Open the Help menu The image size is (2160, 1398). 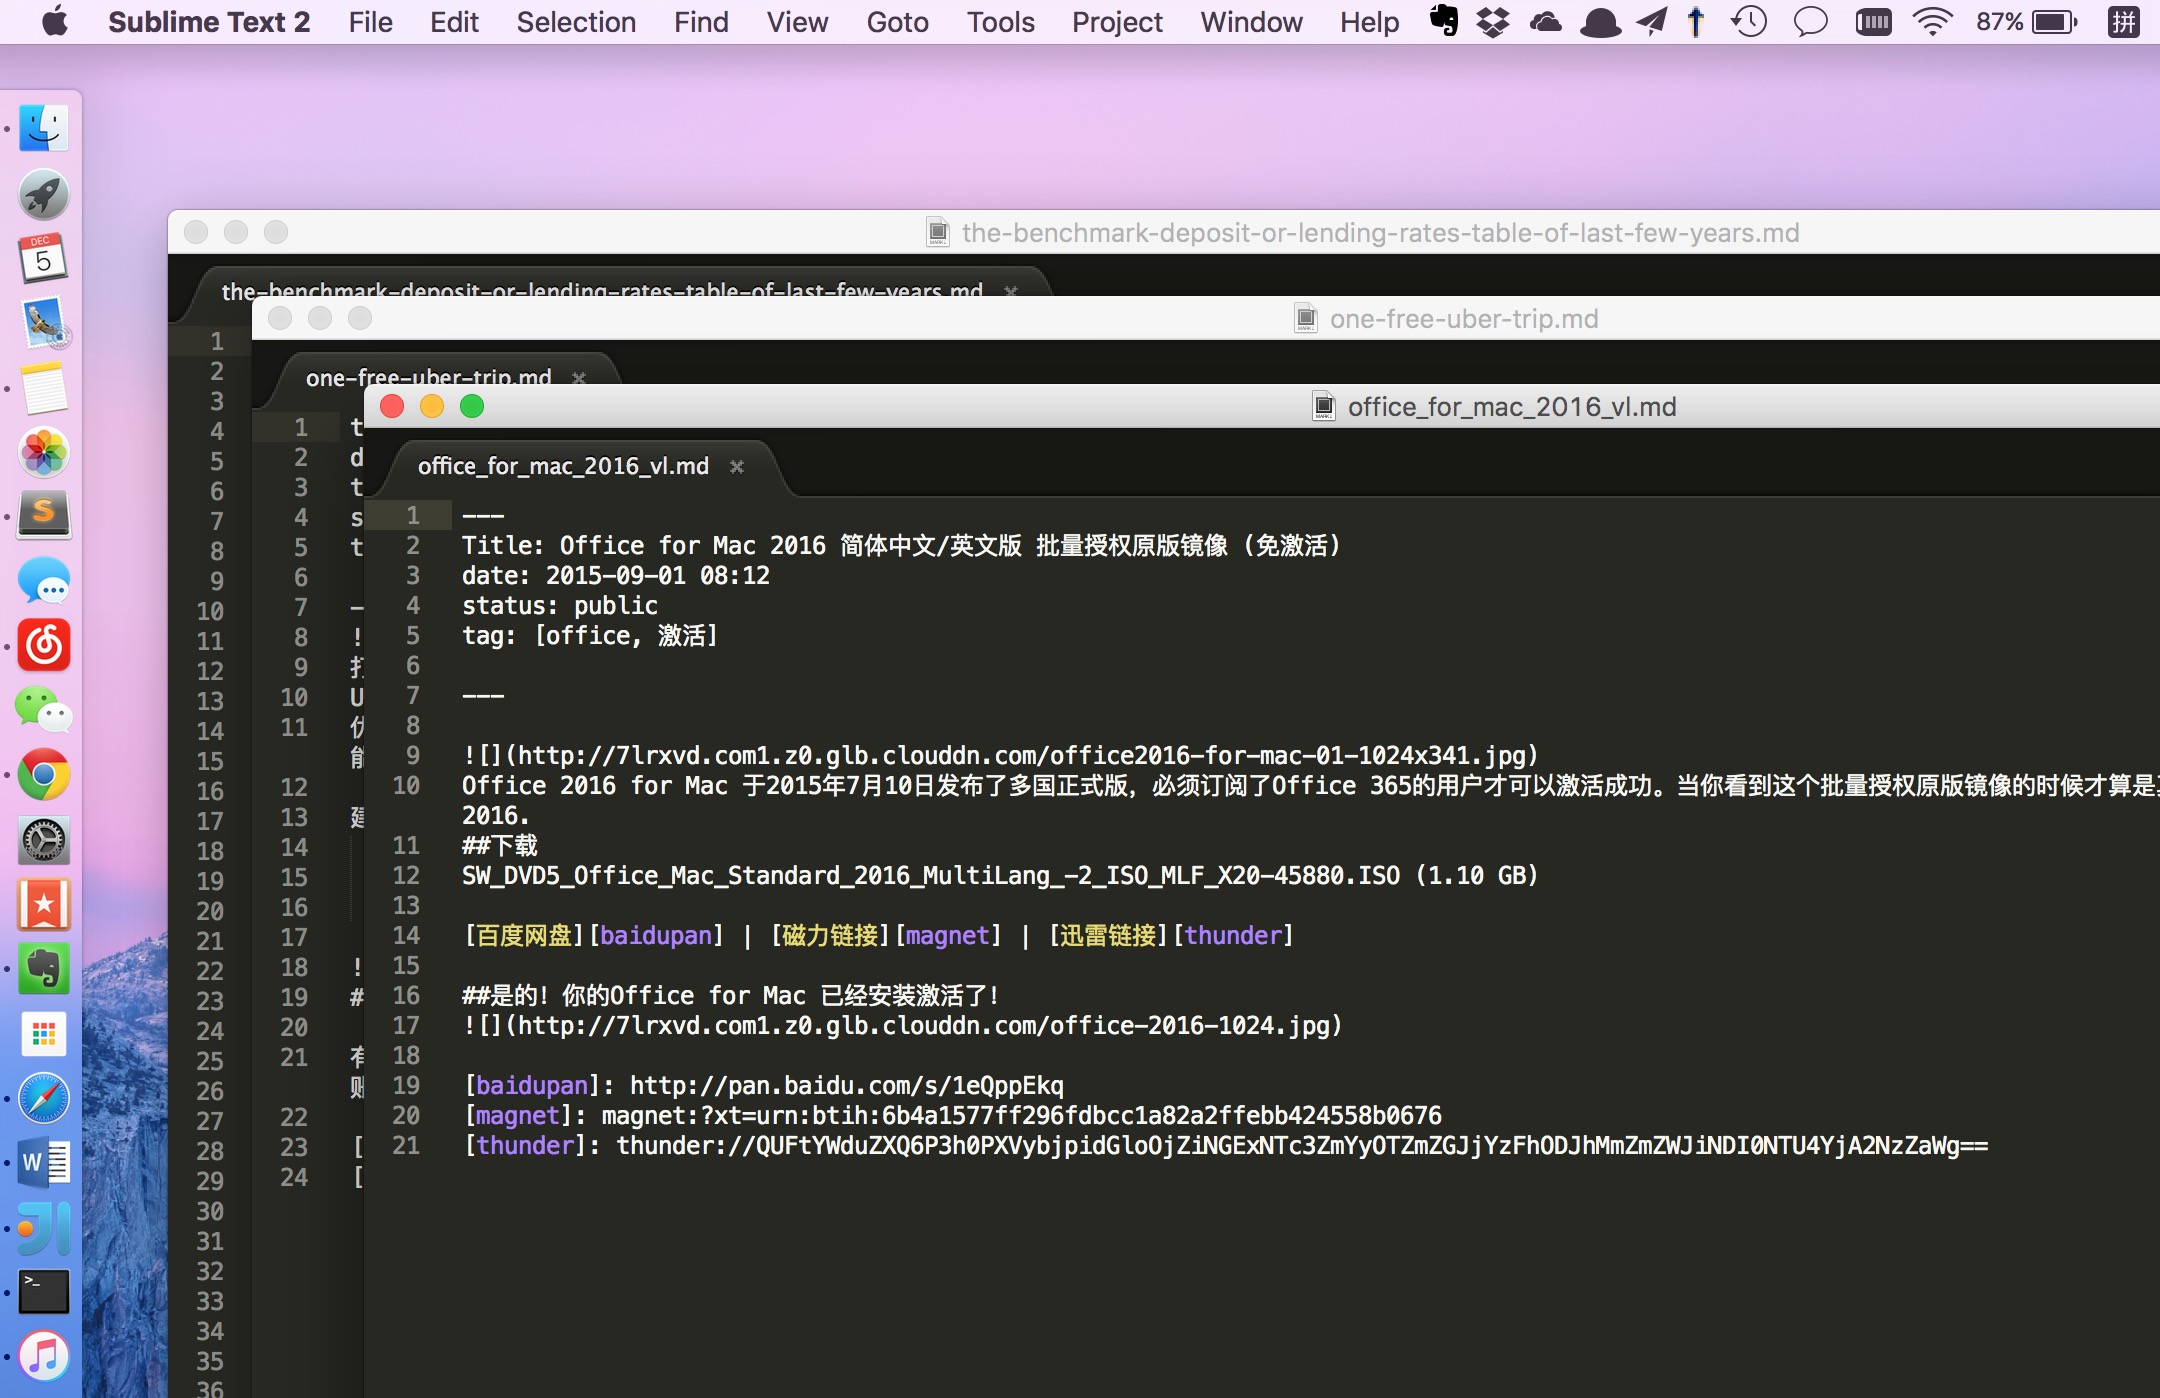1369,22
